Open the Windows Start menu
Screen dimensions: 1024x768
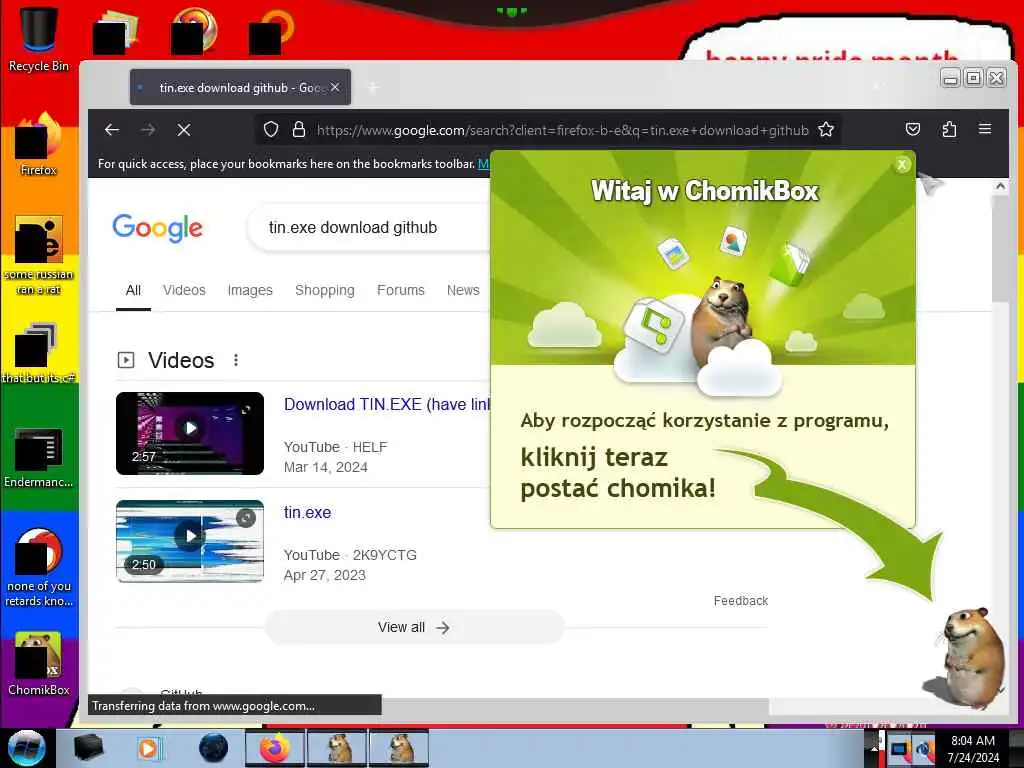[x=26, y=748]
